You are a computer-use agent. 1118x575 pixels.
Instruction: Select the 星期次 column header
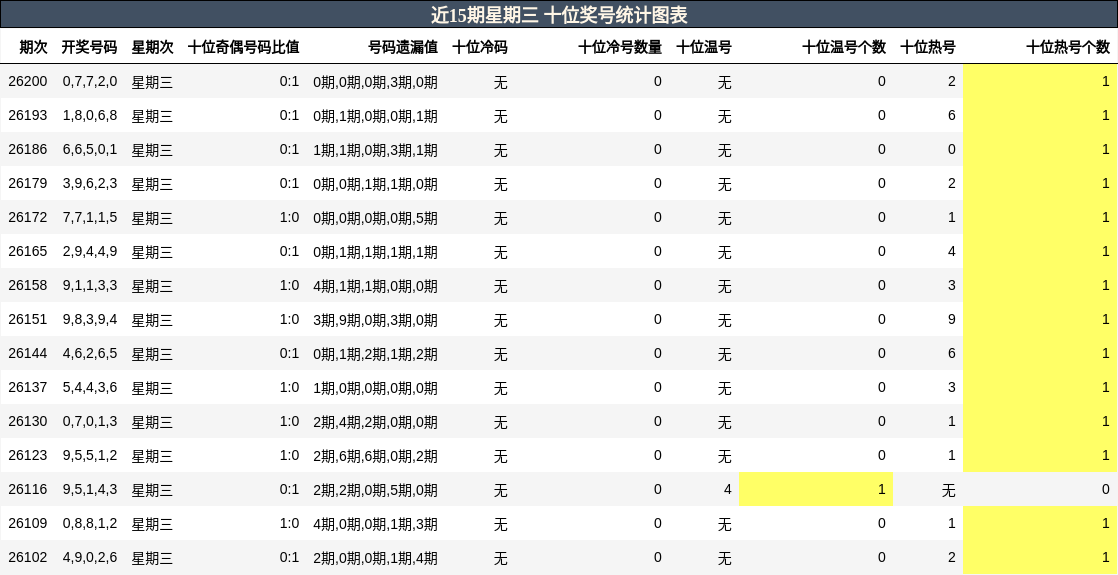click(153, 47)
